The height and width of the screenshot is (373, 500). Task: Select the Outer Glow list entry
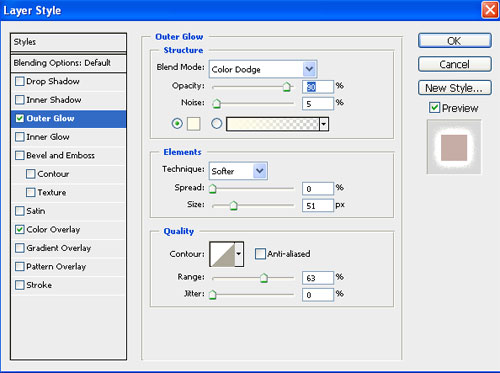pyautogui.click(x=68, y=119)
